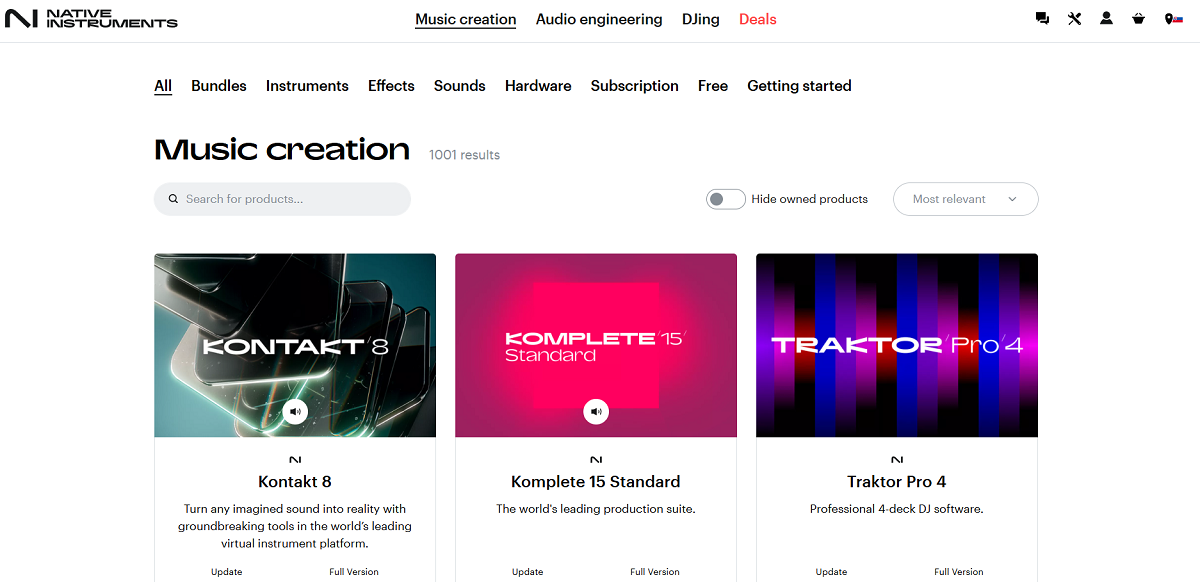Image resolution: width=1200 pixels, height=582 pixels.
Task: Play the Kontakt 8 audio preview speaker icon
Action: coord(295,411)
